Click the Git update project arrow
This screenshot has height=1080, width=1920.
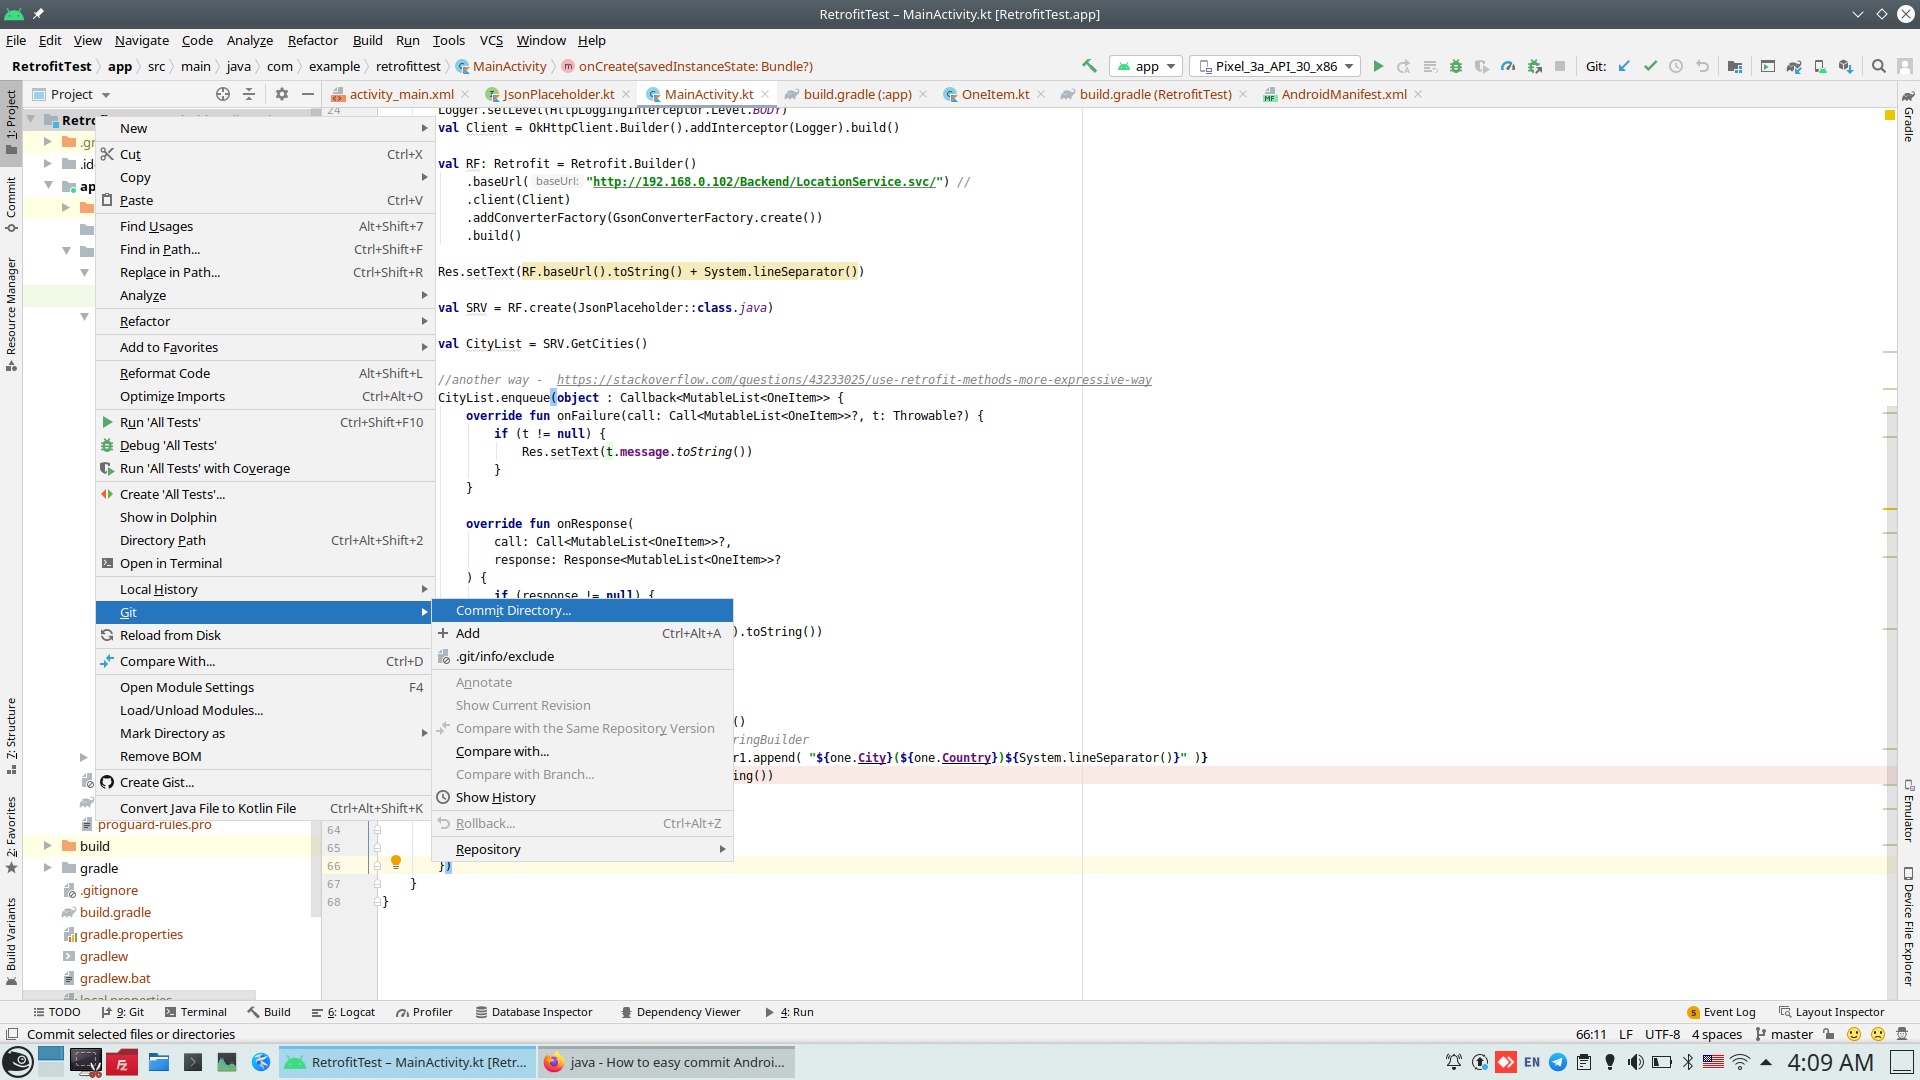1624,66
